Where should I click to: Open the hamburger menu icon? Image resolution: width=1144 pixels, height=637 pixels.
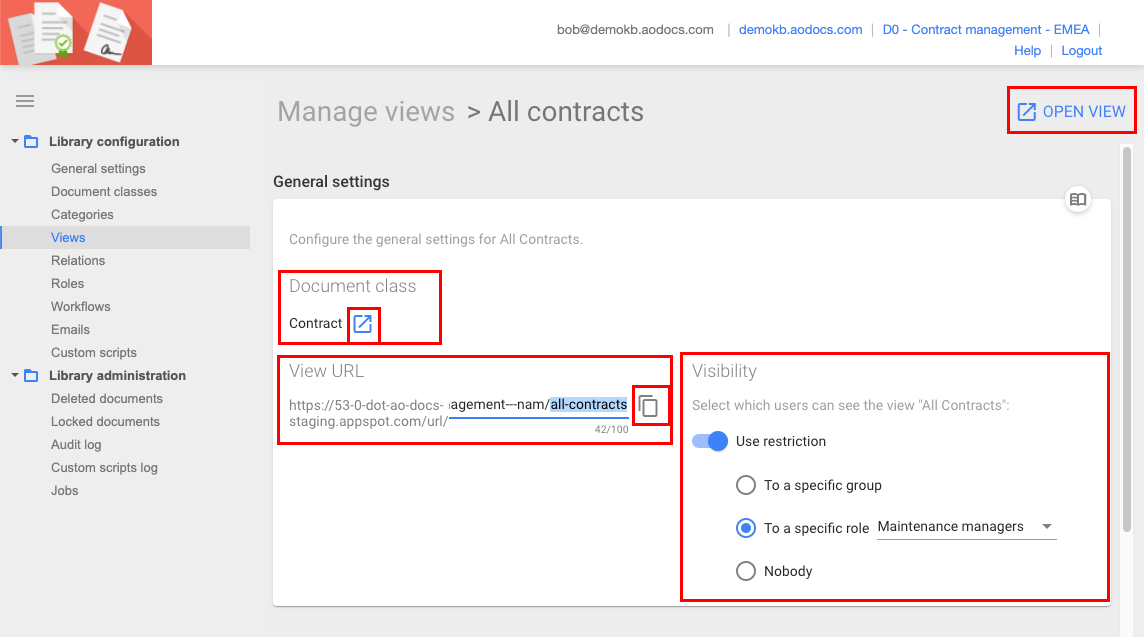pyautogui.click(x=25, y=101)
